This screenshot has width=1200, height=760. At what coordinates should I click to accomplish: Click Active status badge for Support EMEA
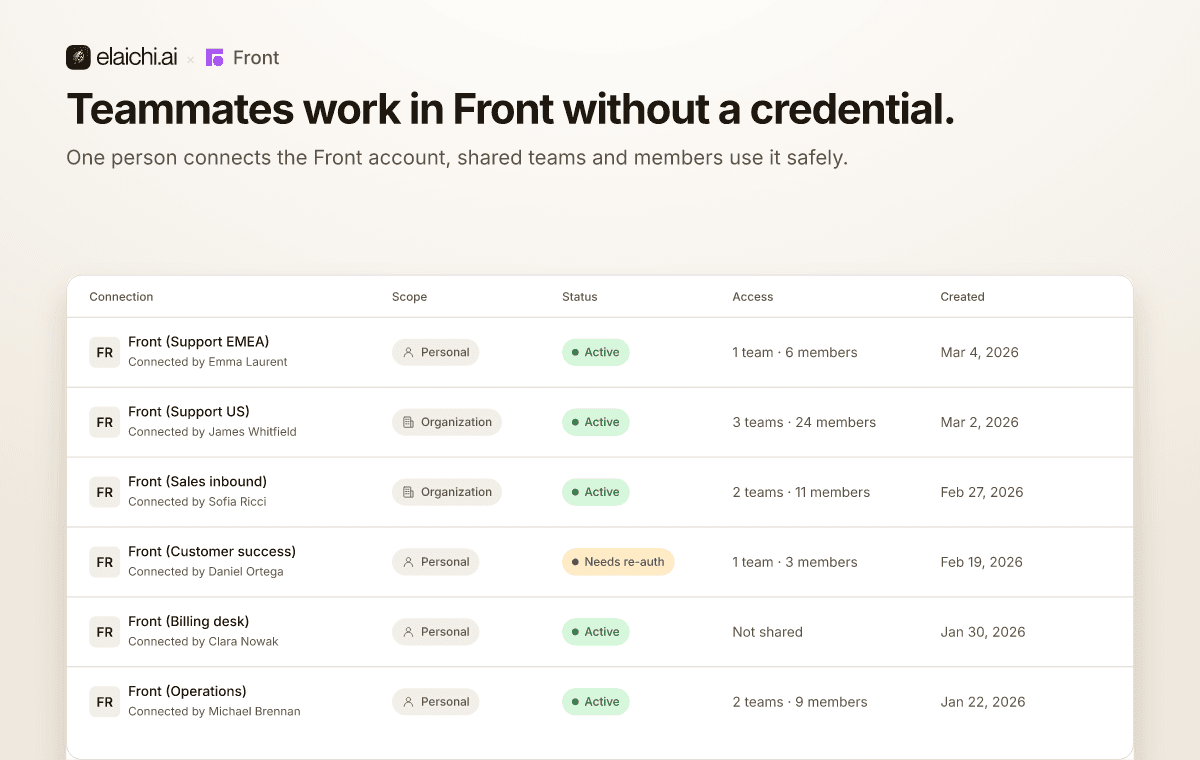pyautogui.click(x=595, y=352)
